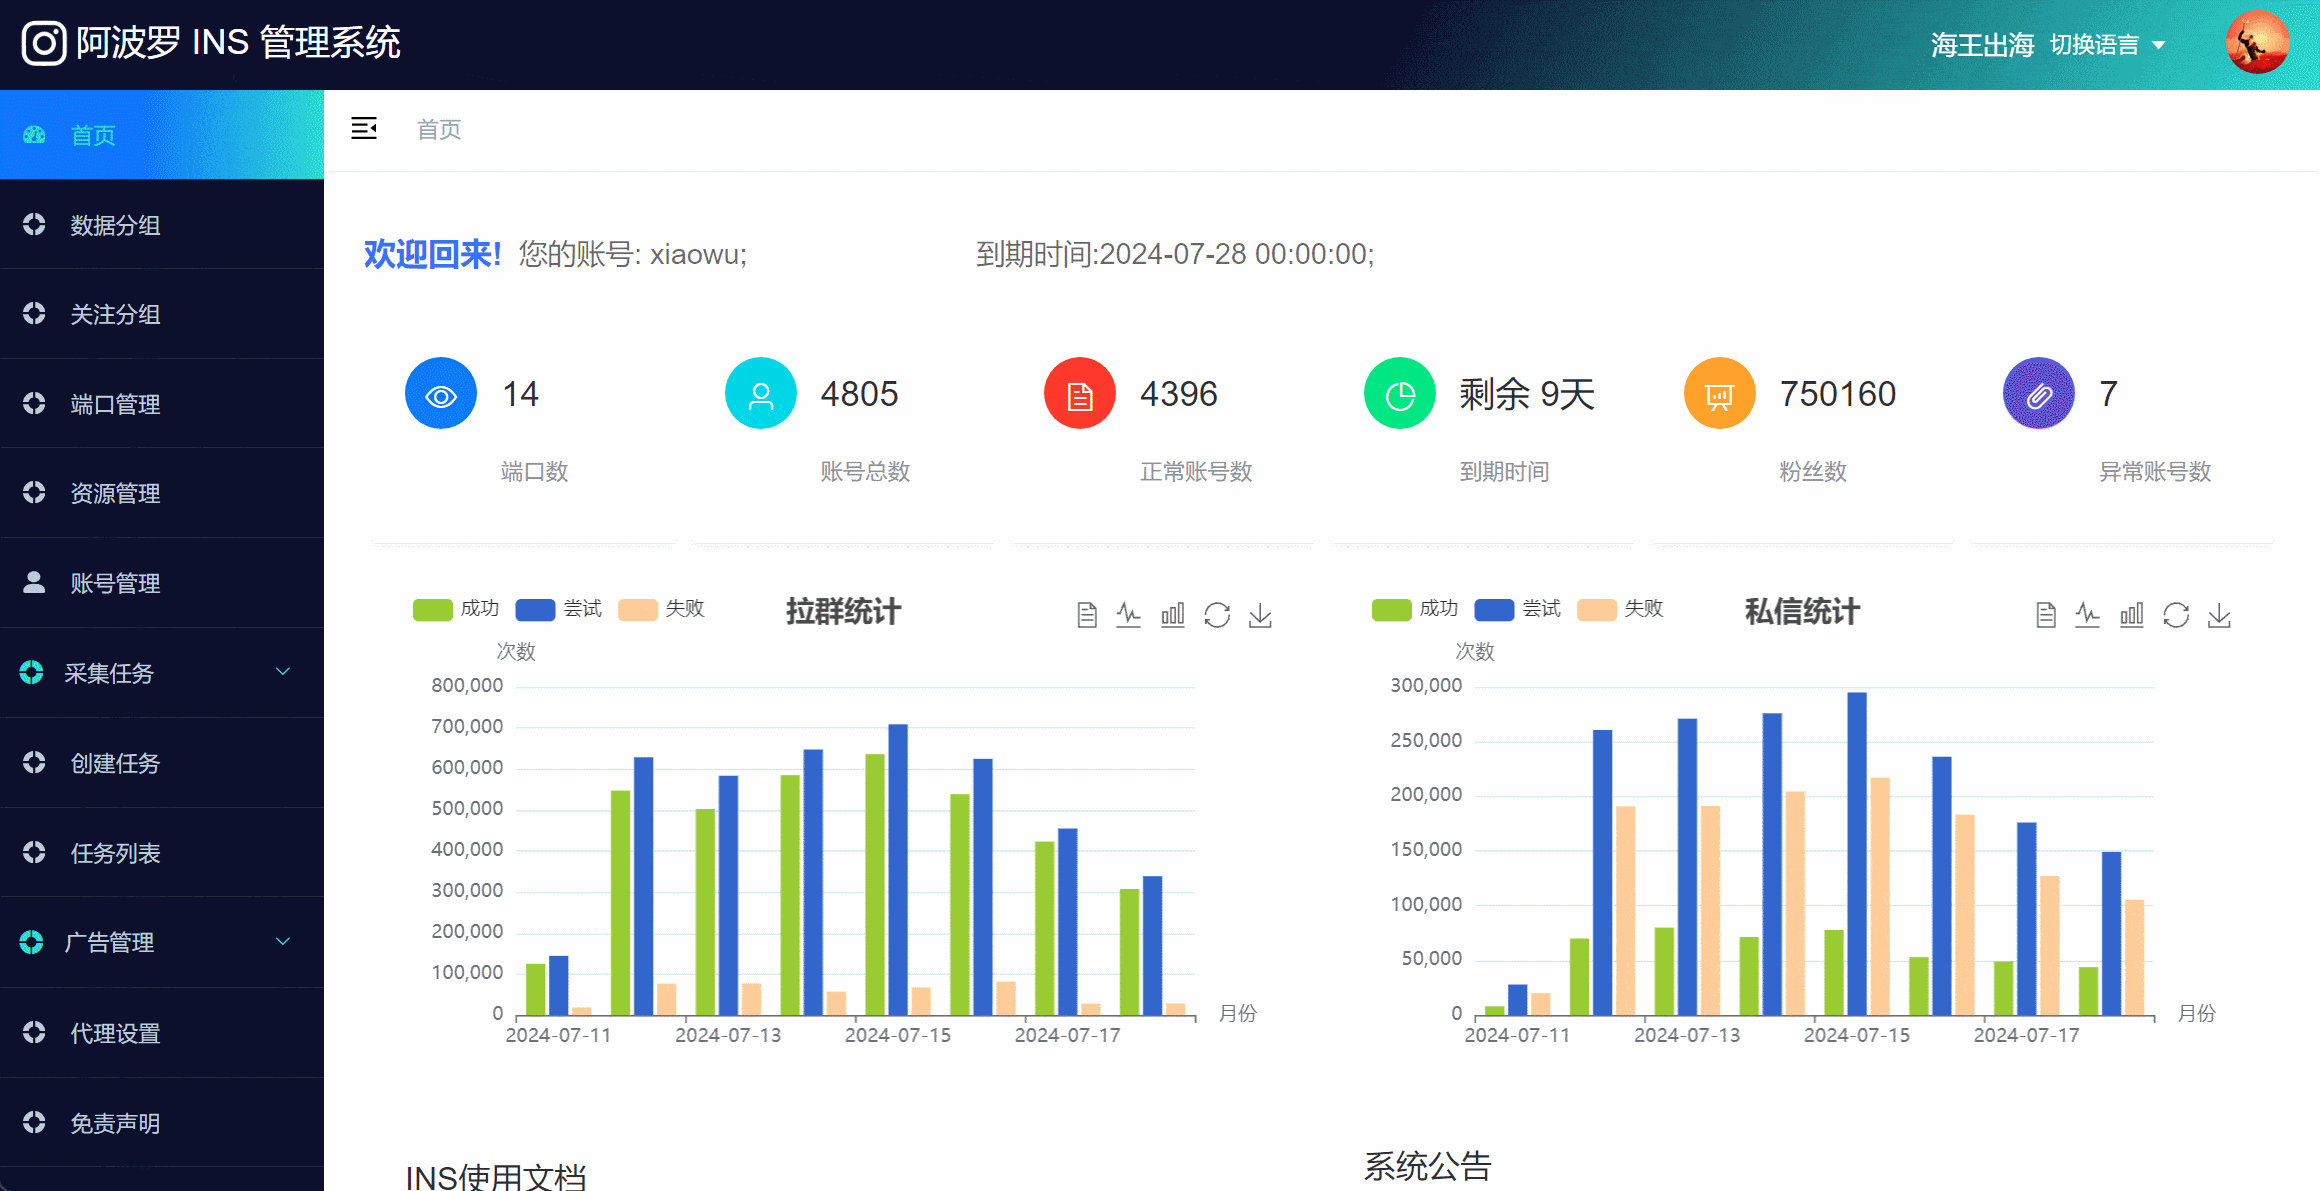Click the green pie chart progress icon for 到期时间

coord(1398,393)
